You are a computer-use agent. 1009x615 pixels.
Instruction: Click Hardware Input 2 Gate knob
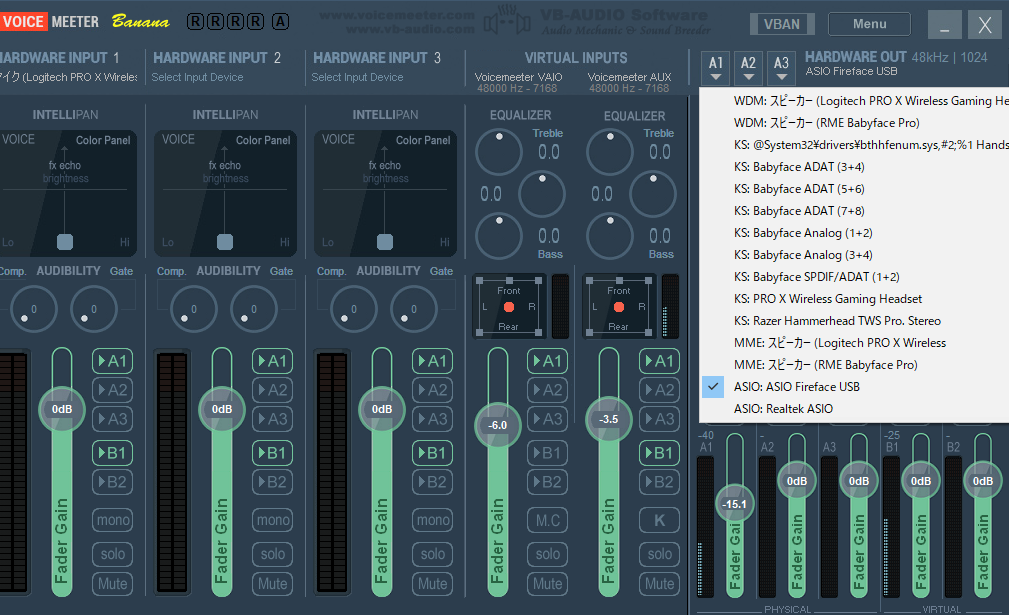pyautogui.click(x=254, y=309)
